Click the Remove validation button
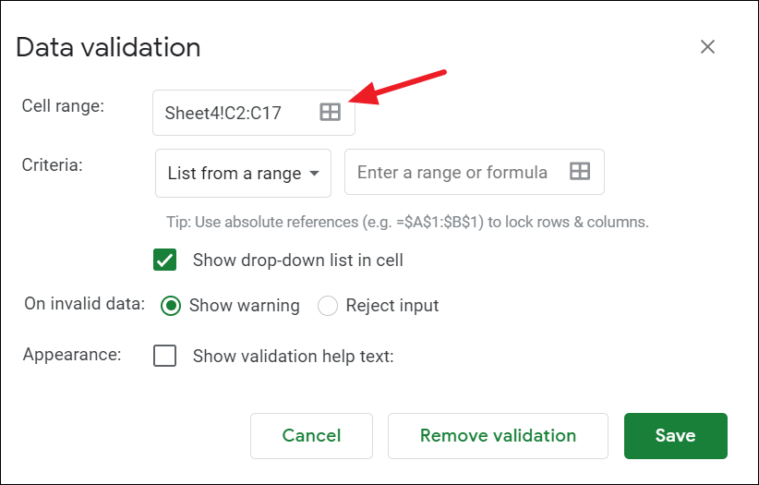The height and width of the screenshot is (485, 759). tap(498, 436)
